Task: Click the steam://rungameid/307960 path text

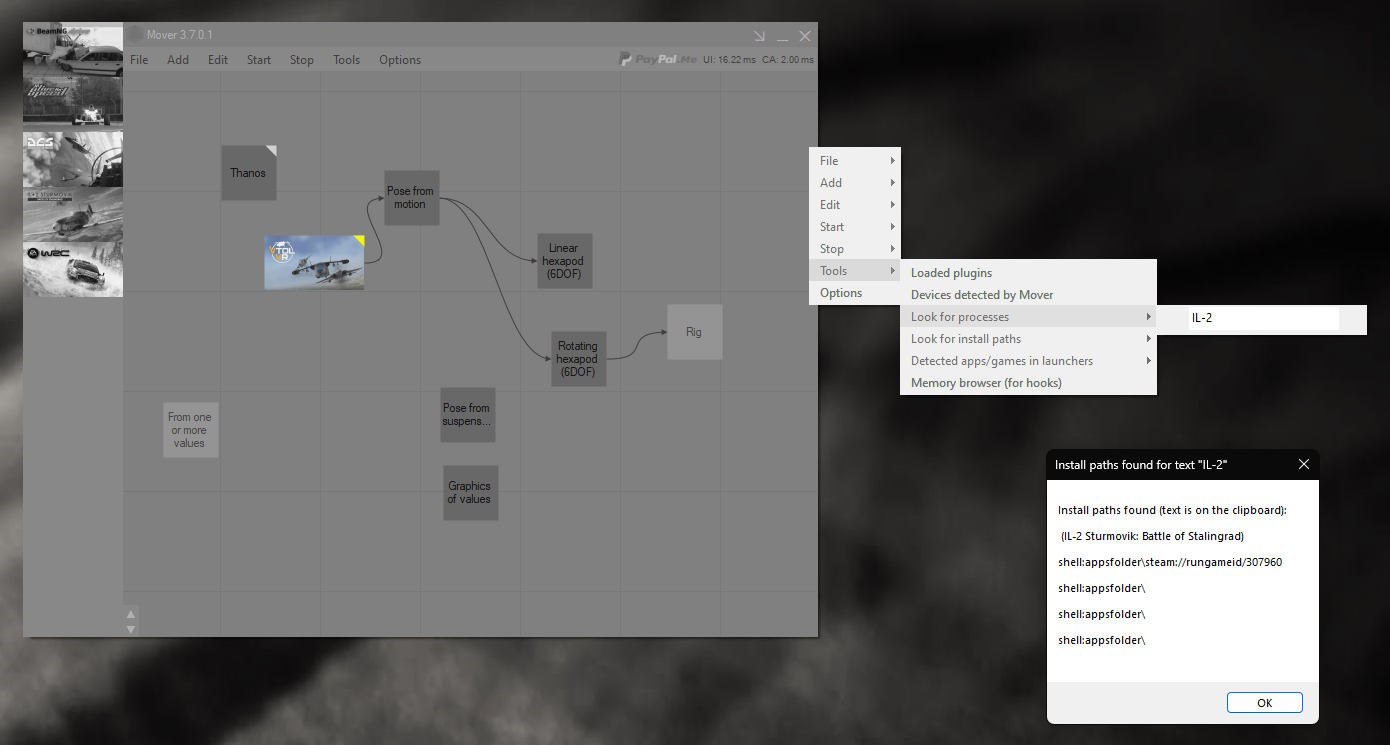Action: [x=1170, y=562]
